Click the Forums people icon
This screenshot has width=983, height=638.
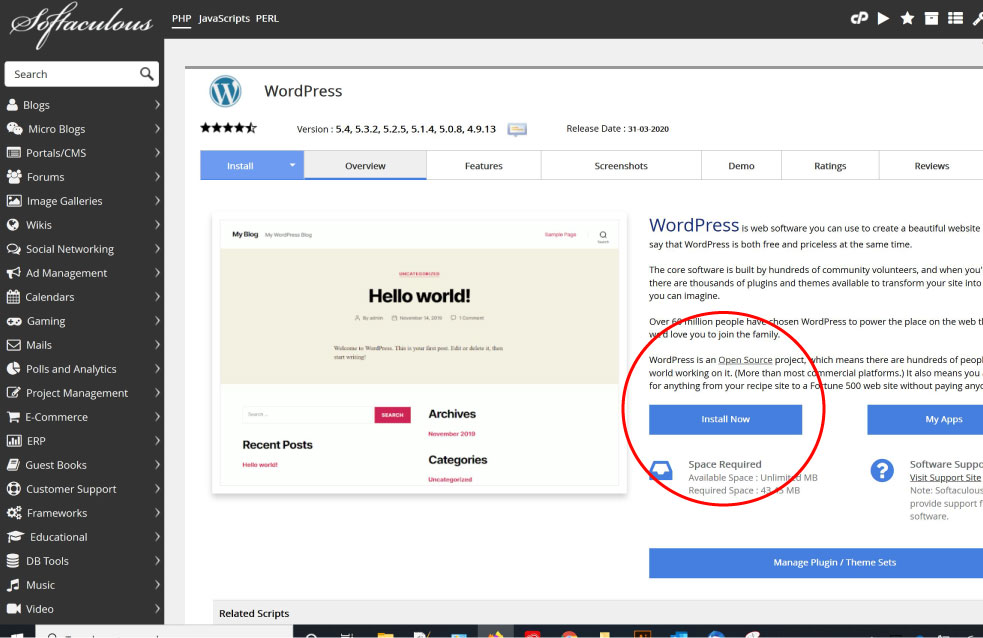point(14,177)
